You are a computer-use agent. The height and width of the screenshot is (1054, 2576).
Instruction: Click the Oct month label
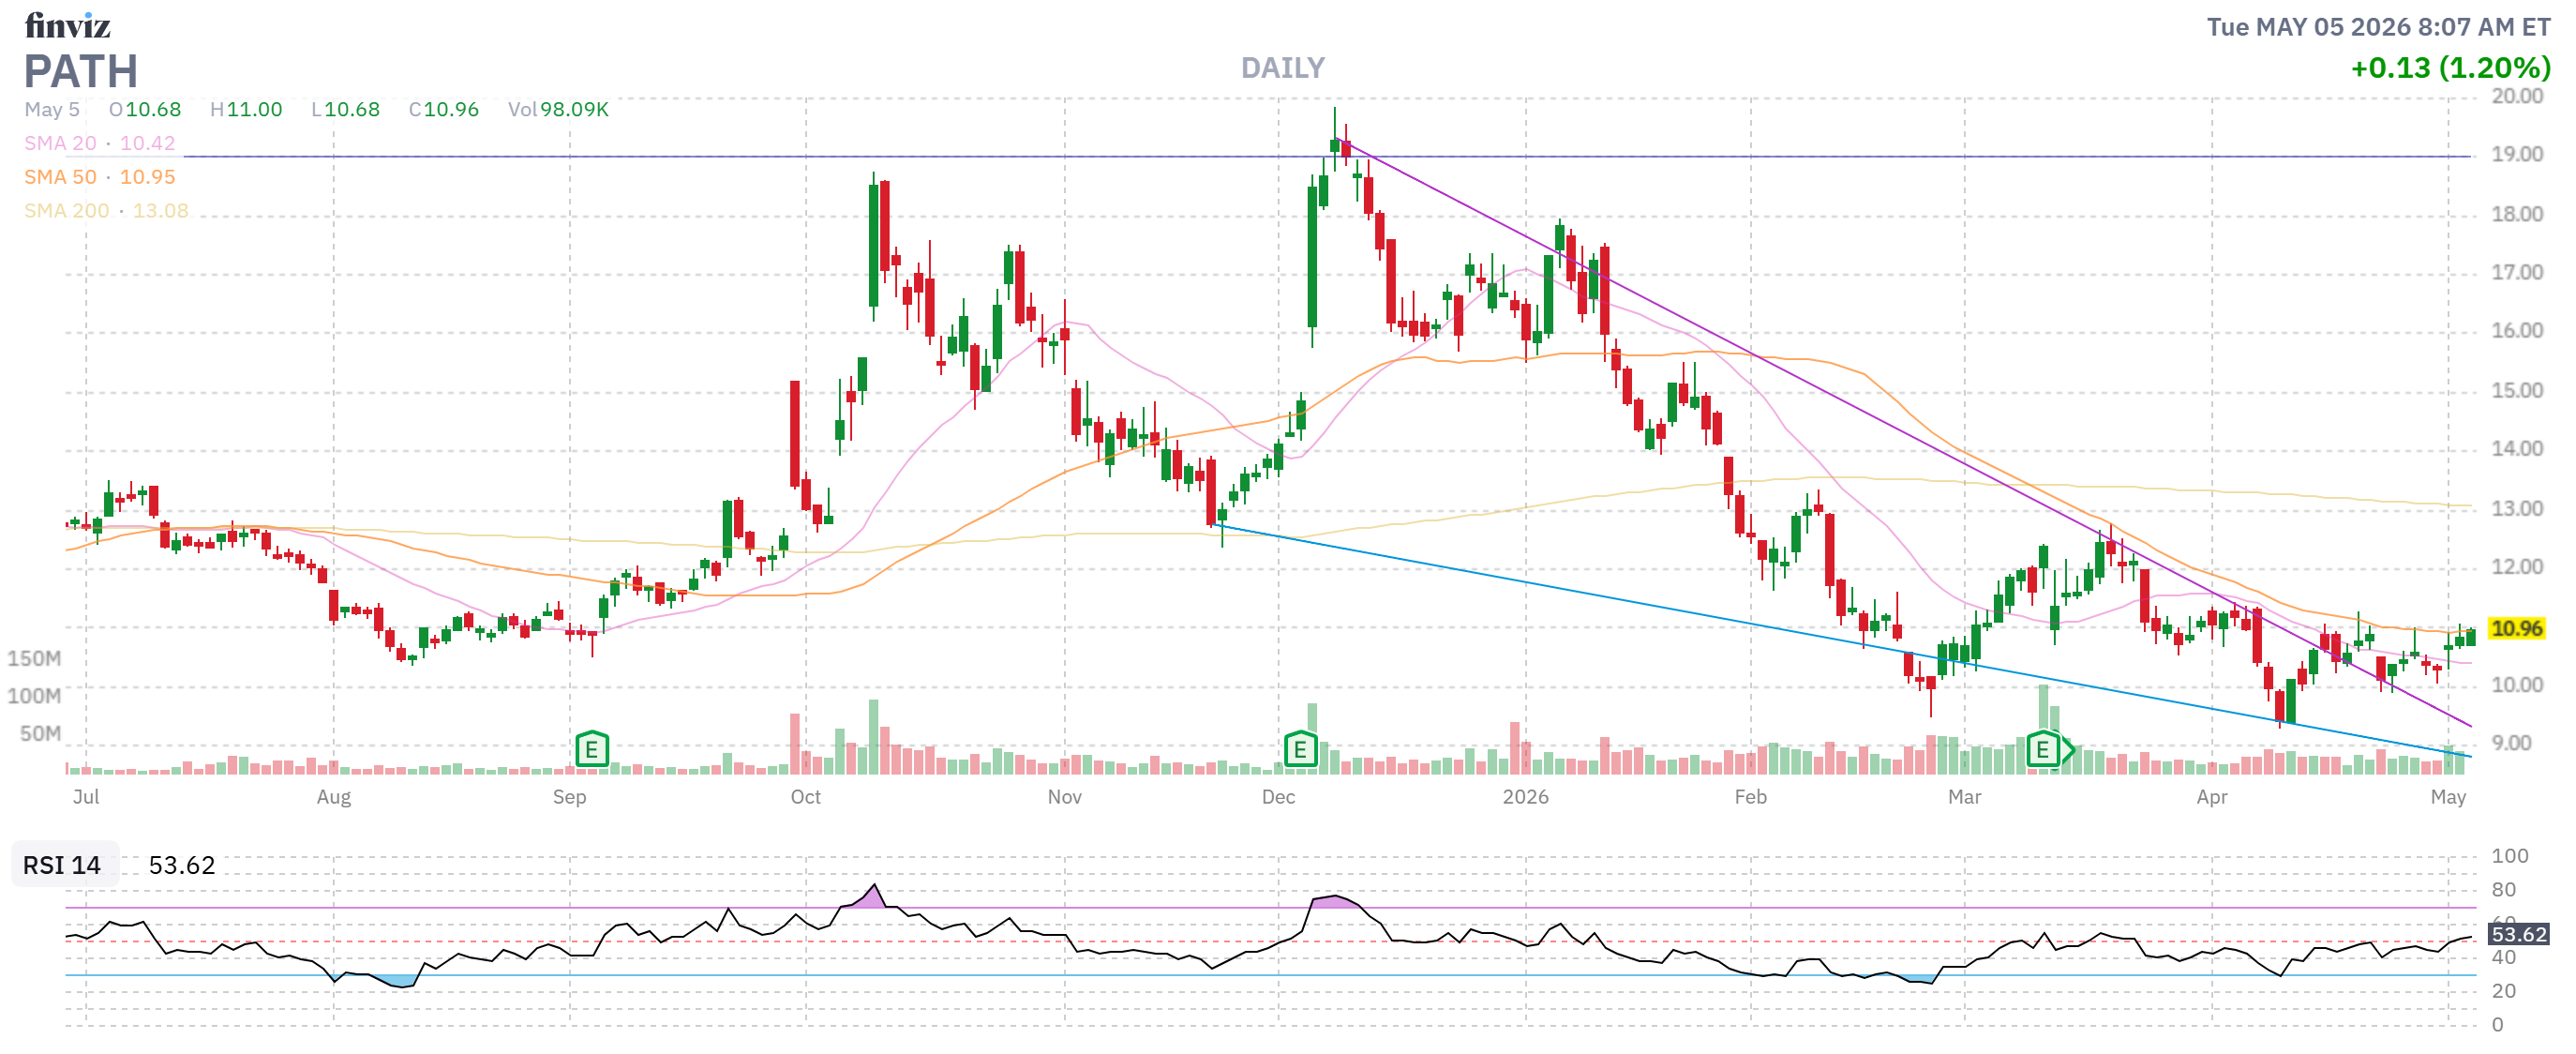pyautogui.click(x=806, y=797)
